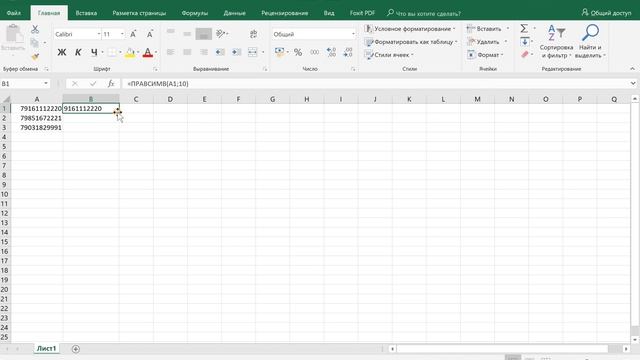
Task: Click the Fill down arrow icon
Action: coord(525,42)
